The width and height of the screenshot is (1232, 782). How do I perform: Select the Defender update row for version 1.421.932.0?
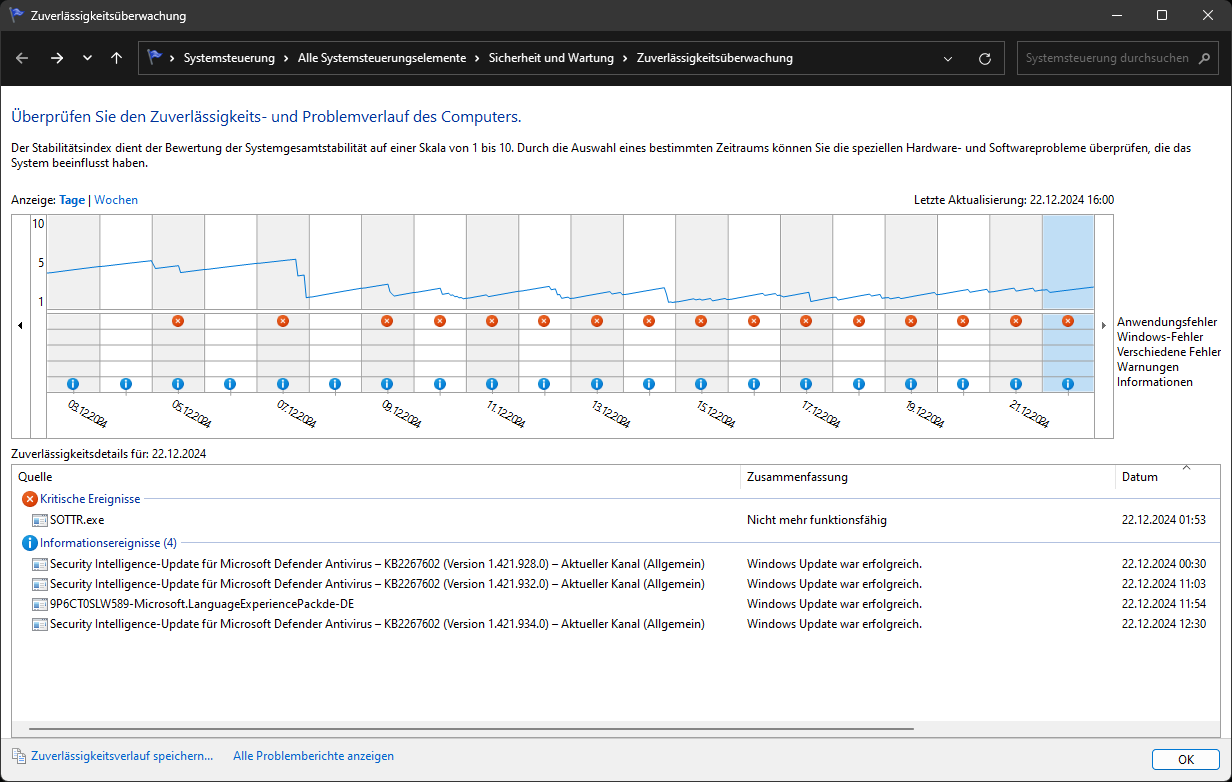(x=615, y=583)
